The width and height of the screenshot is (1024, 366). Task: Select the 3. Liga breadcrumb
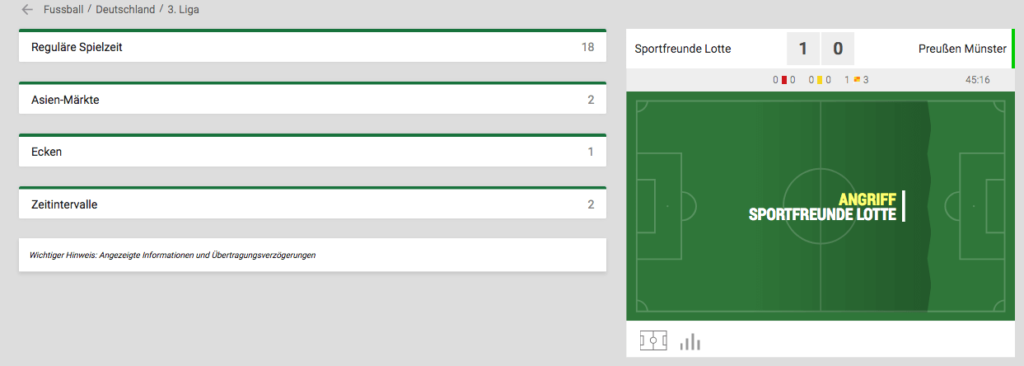tap(183, 10)
